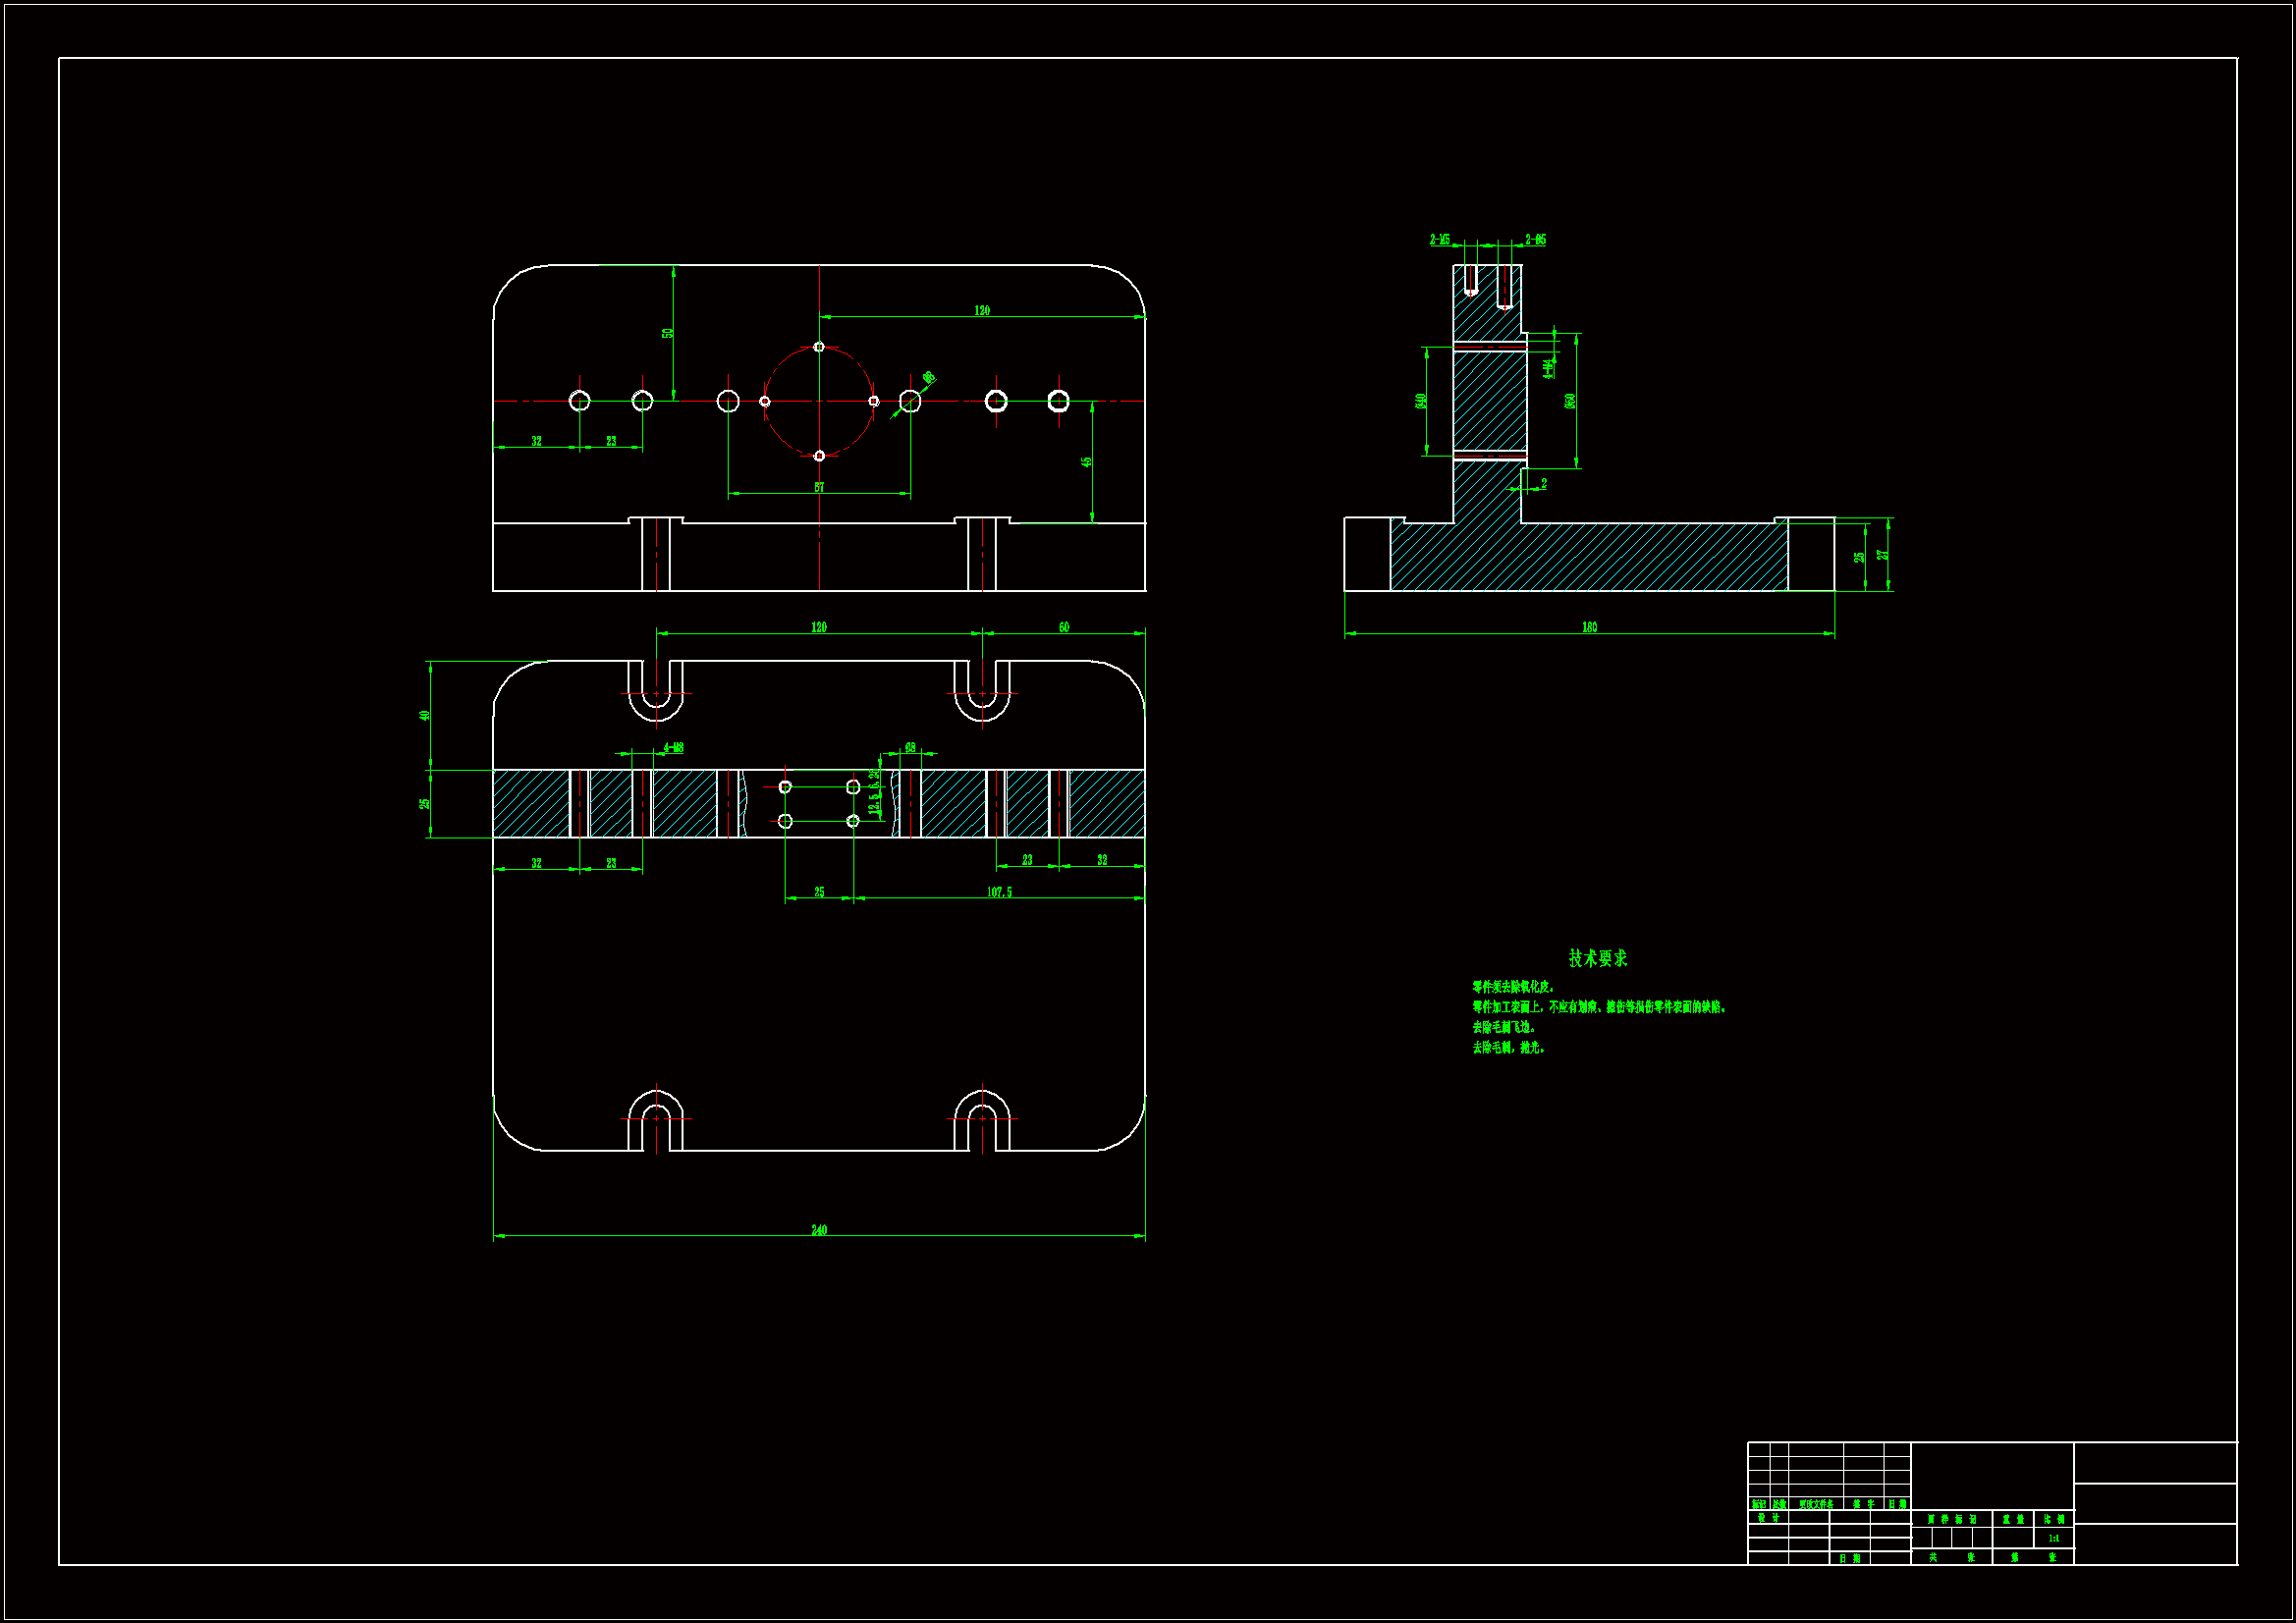Select the vertical 40 dimension left of plan view
Image resolution: width=2296 pixels, height=1623 pixels.
424,715
